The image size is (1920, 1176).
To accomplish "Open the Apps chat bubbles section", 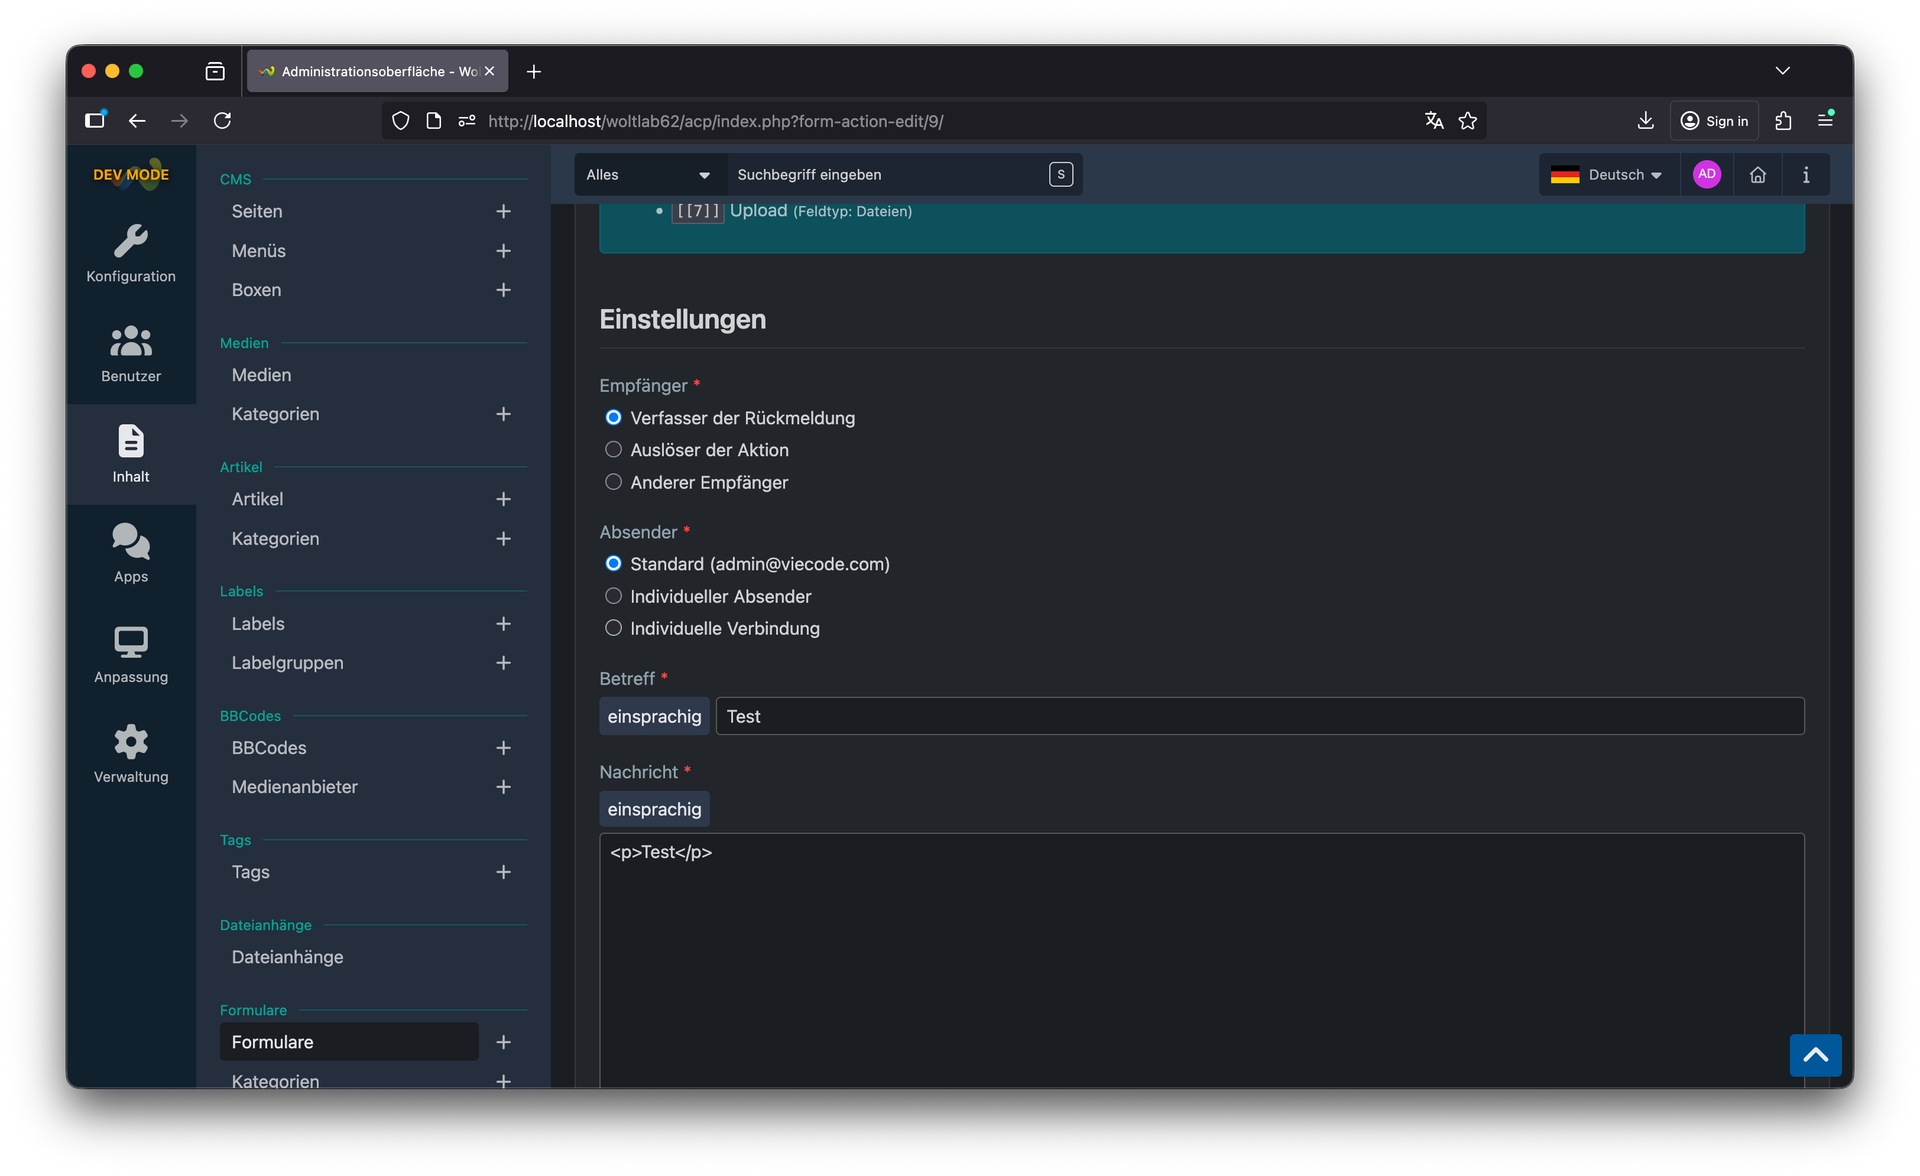I will tap(131, 554).
